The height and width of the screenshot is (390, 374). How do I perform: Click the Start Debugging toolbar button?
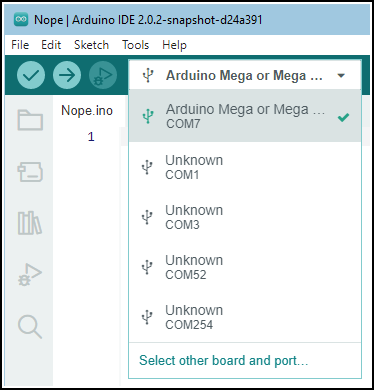(103, 75)
